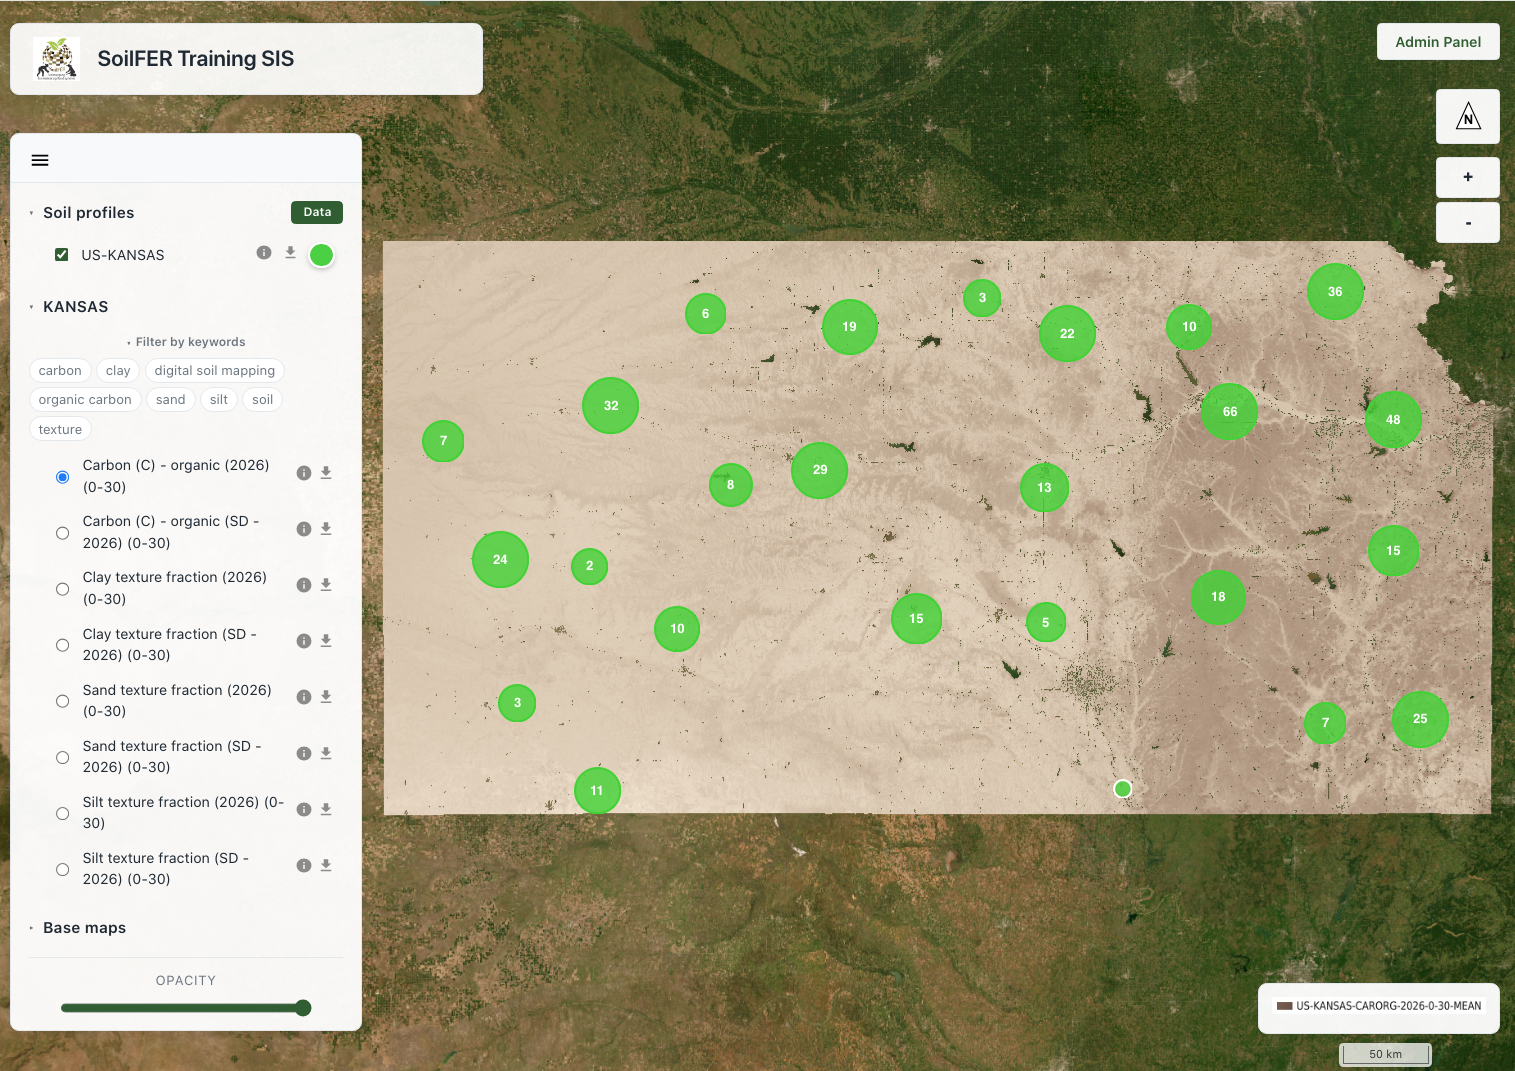Select Silt texture fraction SD radio
The width and height of the screenshot is (1515, 1071).
(x=63, y=869)
